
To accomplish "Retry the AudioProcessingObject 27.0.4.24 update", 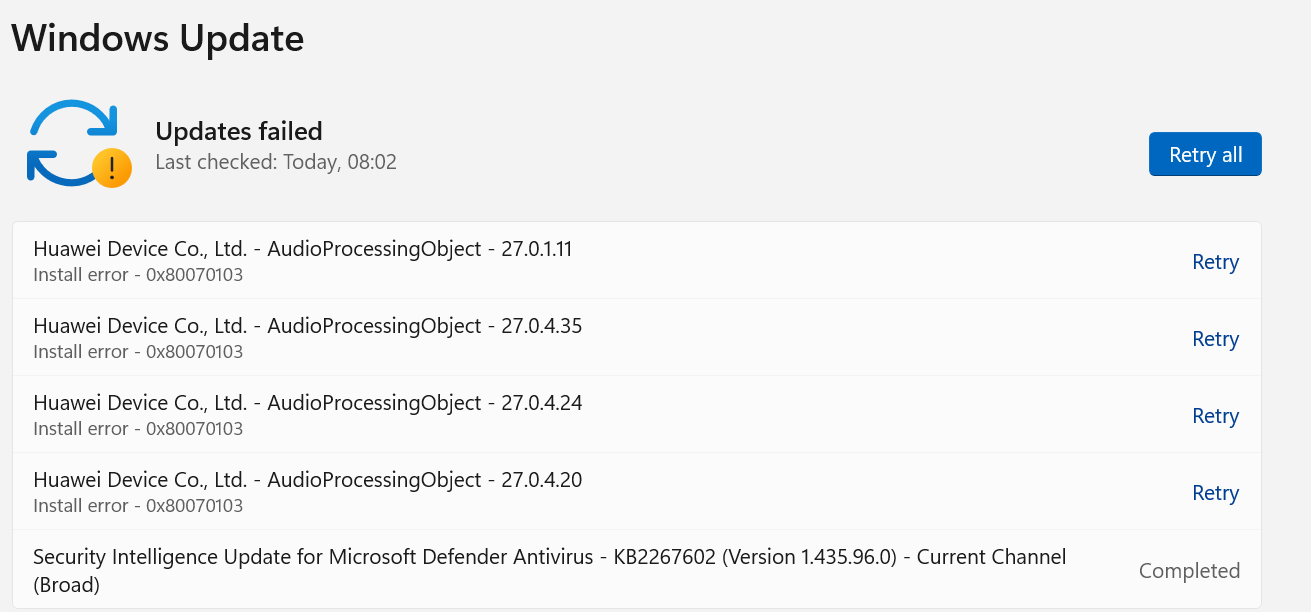I will [1215, 415].
